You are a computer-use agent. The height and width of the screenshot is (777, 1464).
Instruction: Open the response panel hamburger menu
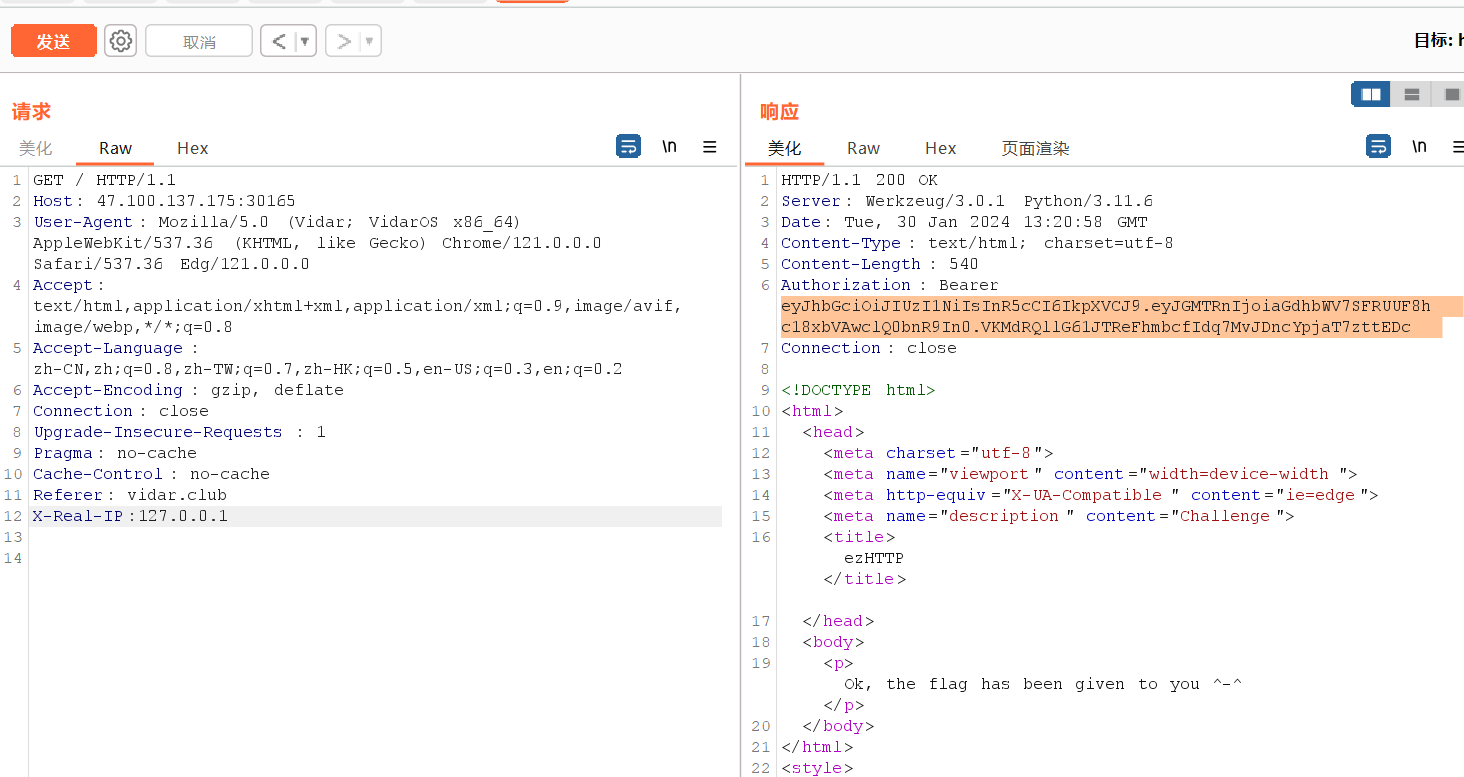[x=1457, y=147]
